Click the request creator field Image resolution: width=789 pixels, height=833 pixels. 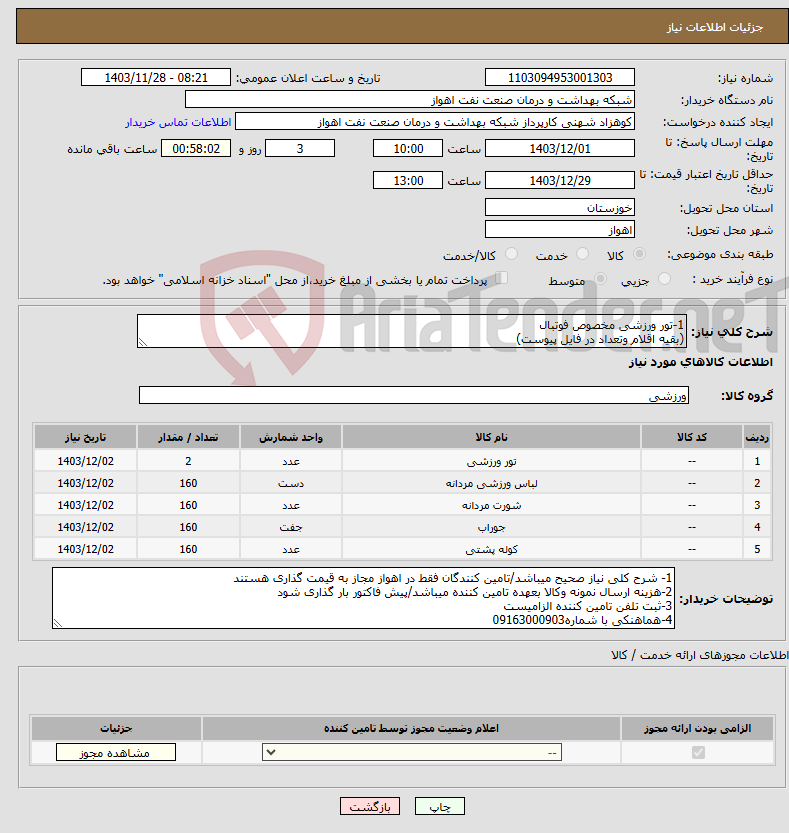click(435, 122)
